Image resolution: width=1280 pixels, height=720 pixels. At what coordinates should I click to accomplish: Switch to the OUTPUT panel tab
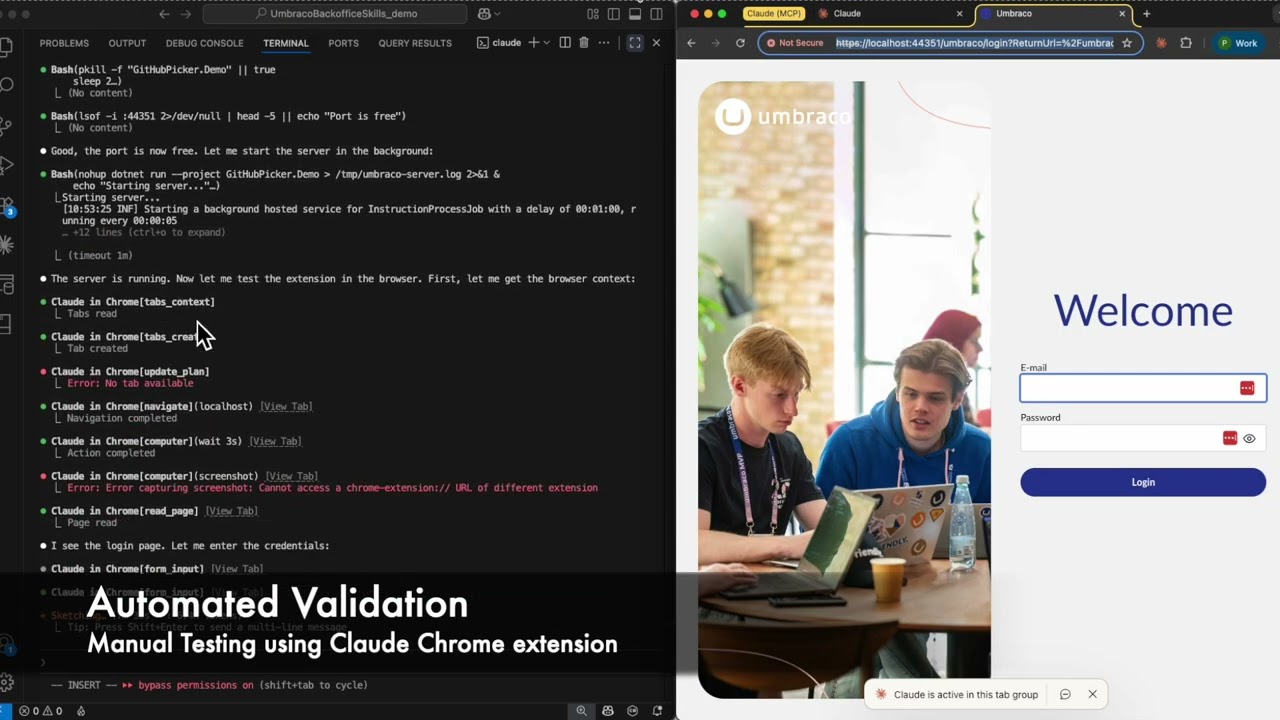pos(127,43)
